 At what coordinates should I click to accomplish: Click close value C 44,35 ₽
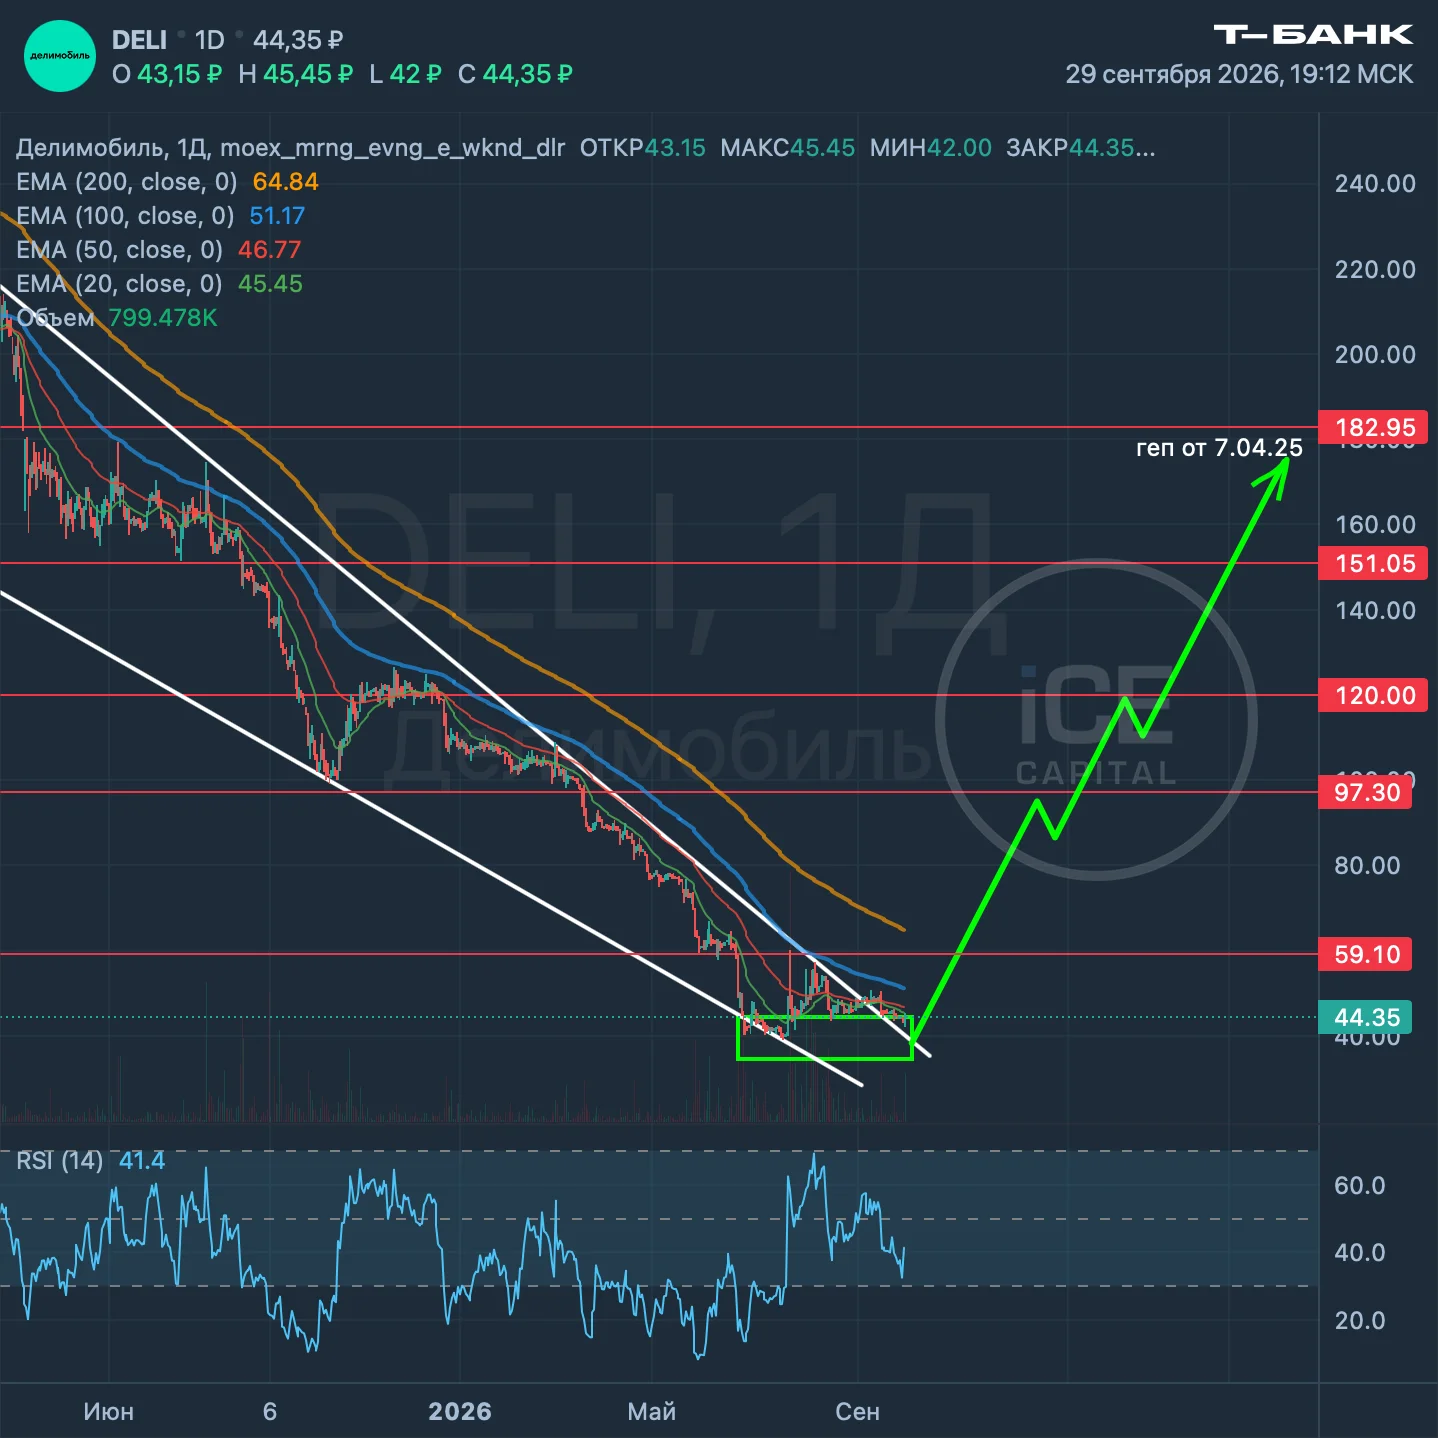(515, 74)
